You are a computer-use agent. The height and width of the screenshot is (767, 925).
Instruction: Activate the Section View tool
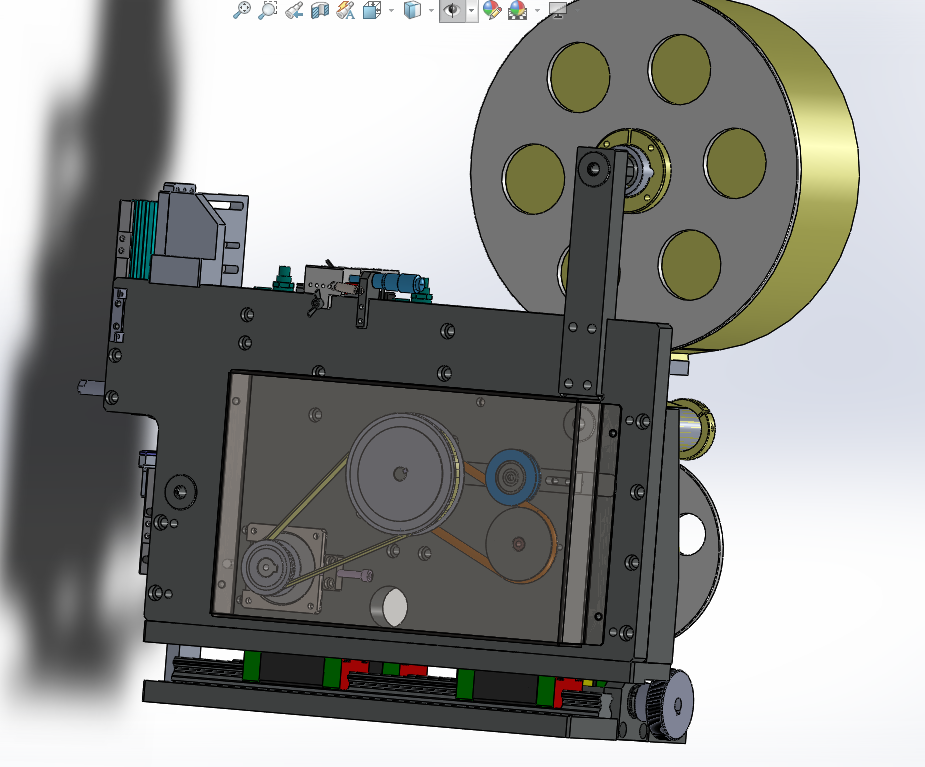point(319,10)
